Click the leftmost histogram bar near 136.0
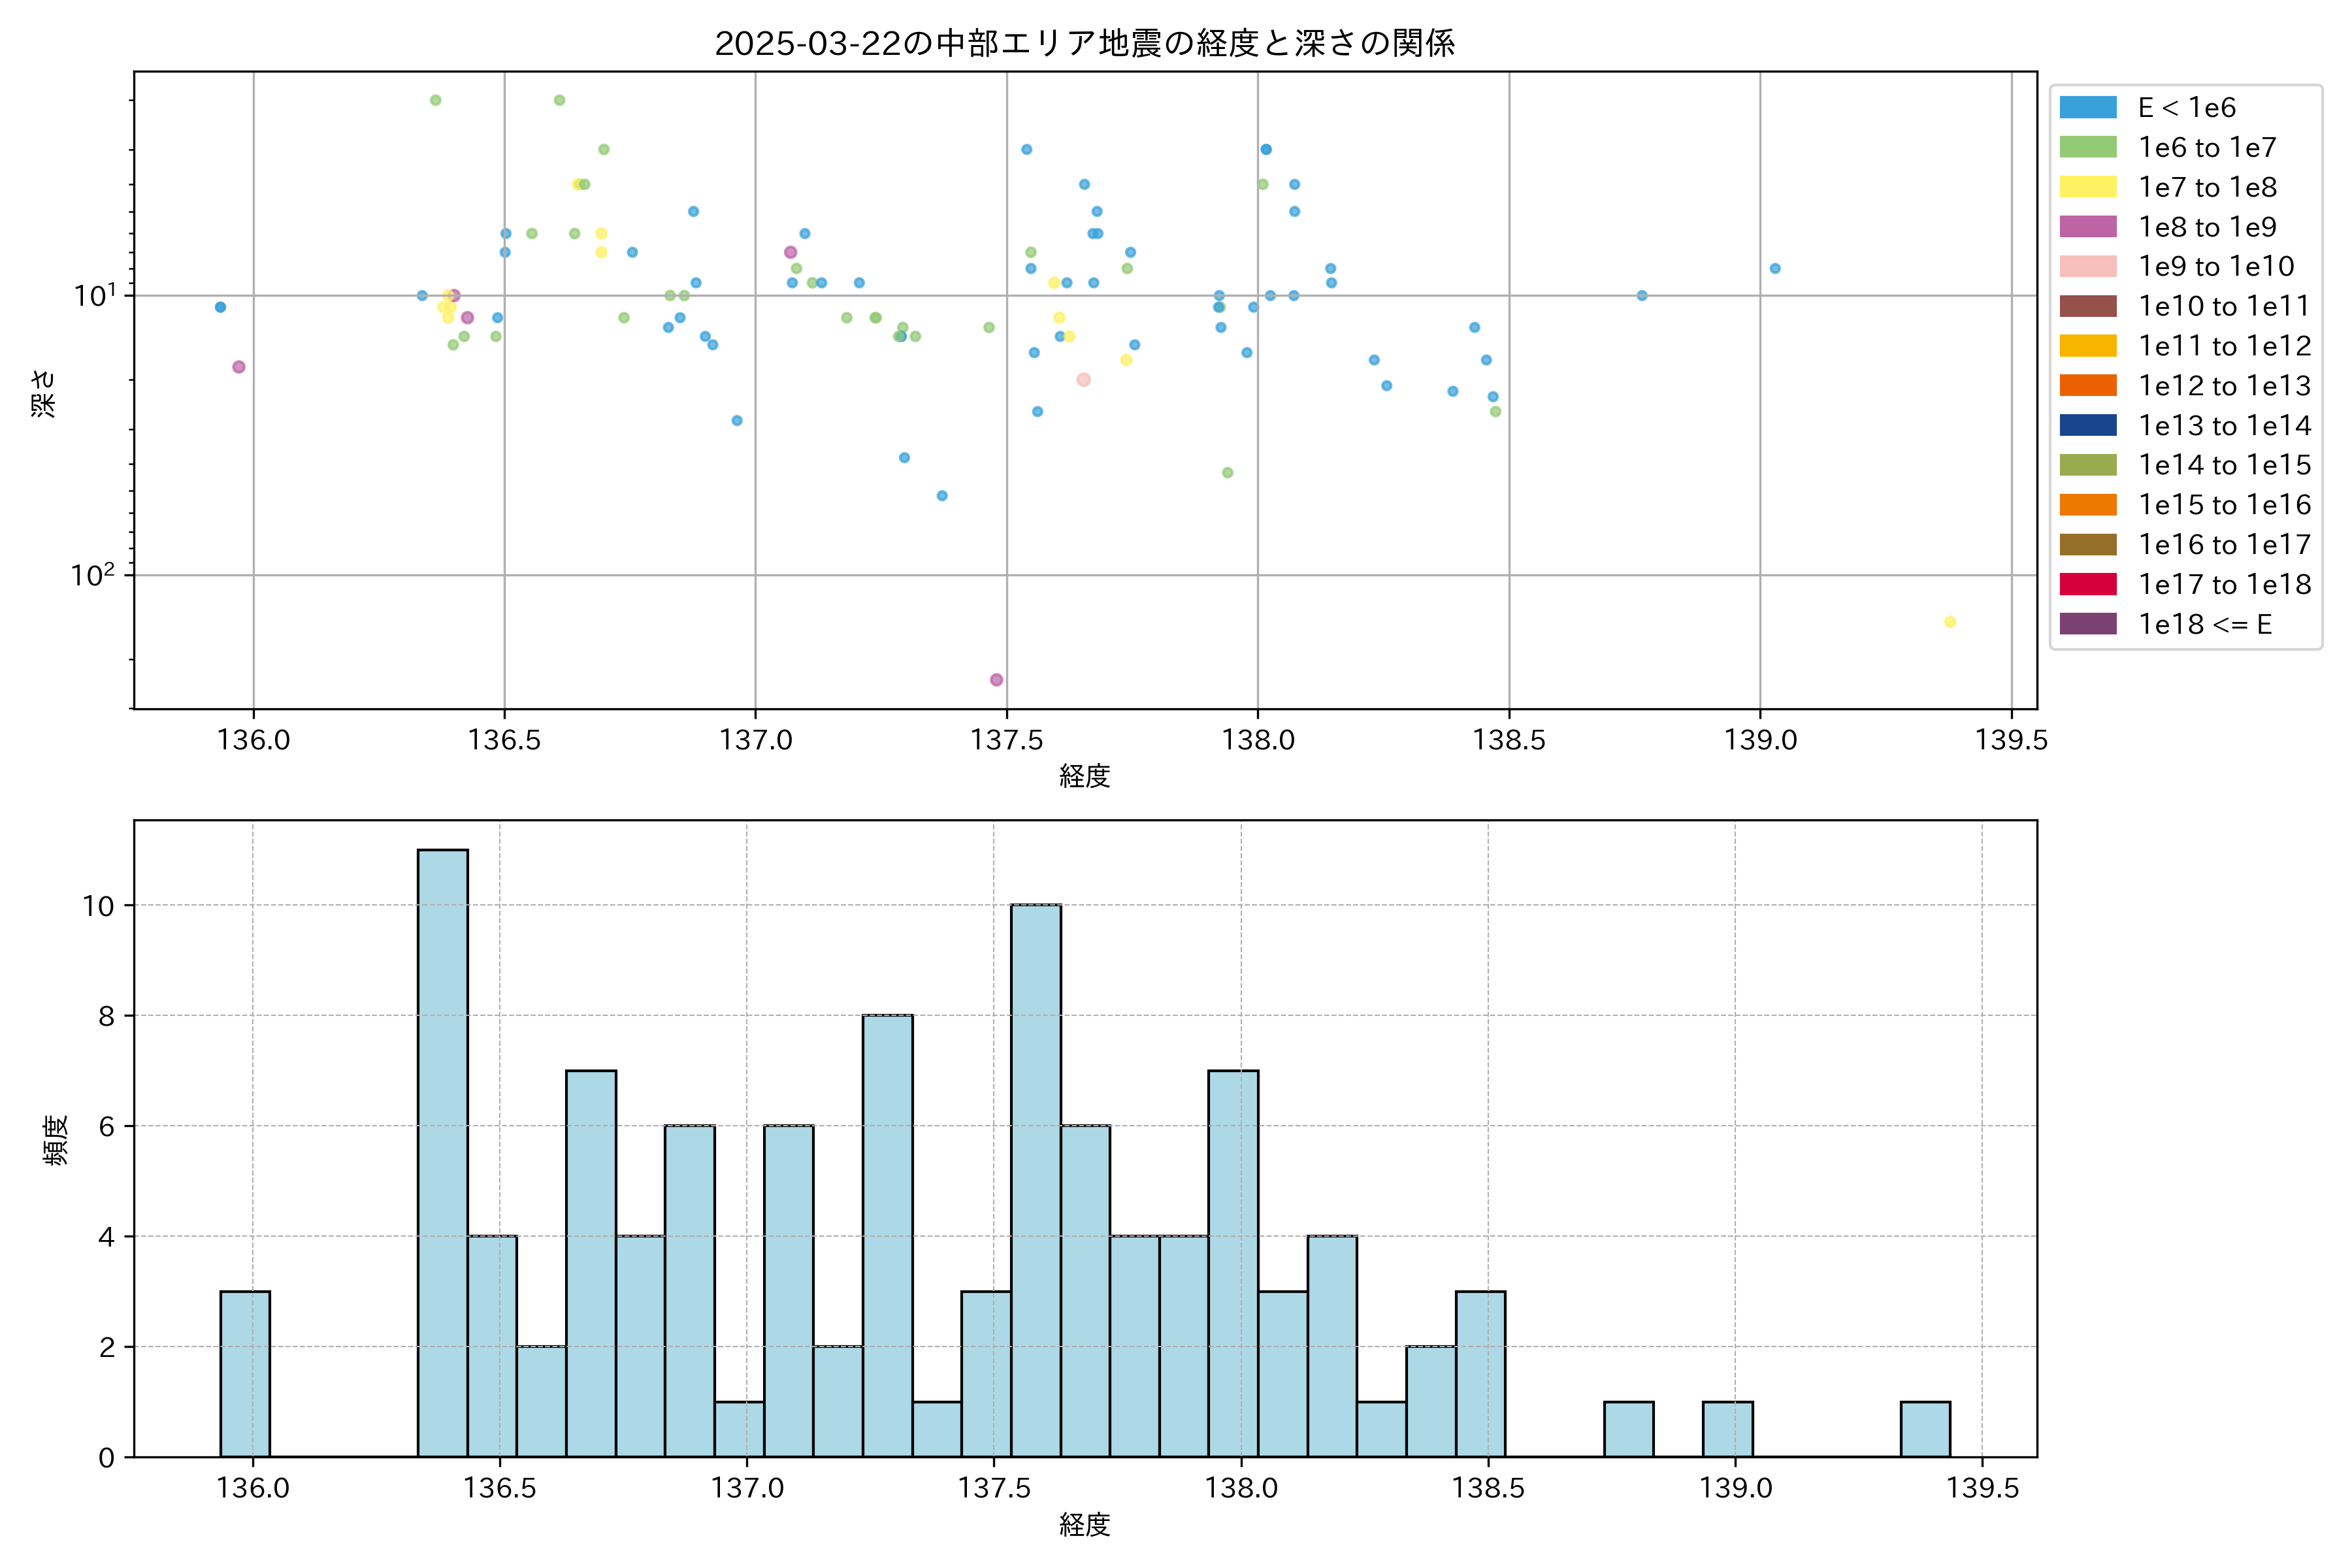2352x1568 pixels. coord(245,1373)
